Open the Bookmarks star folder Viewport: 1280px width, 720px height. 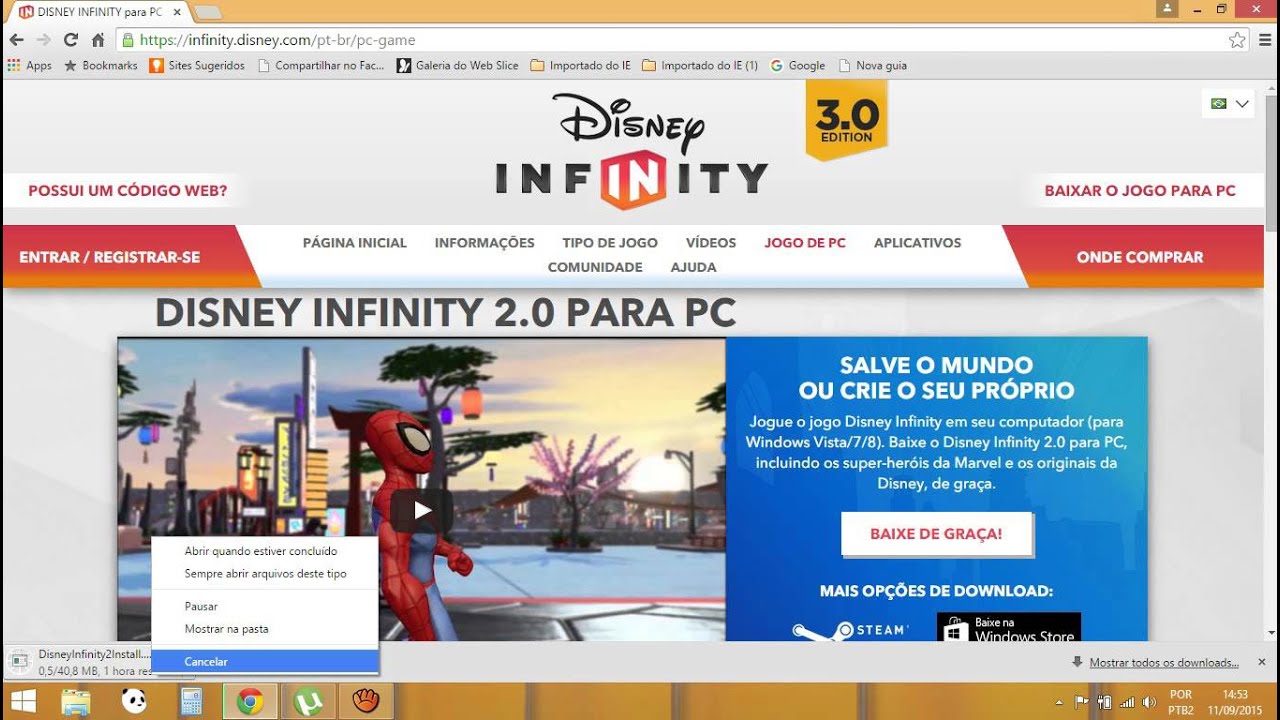(x=100, y=65)
